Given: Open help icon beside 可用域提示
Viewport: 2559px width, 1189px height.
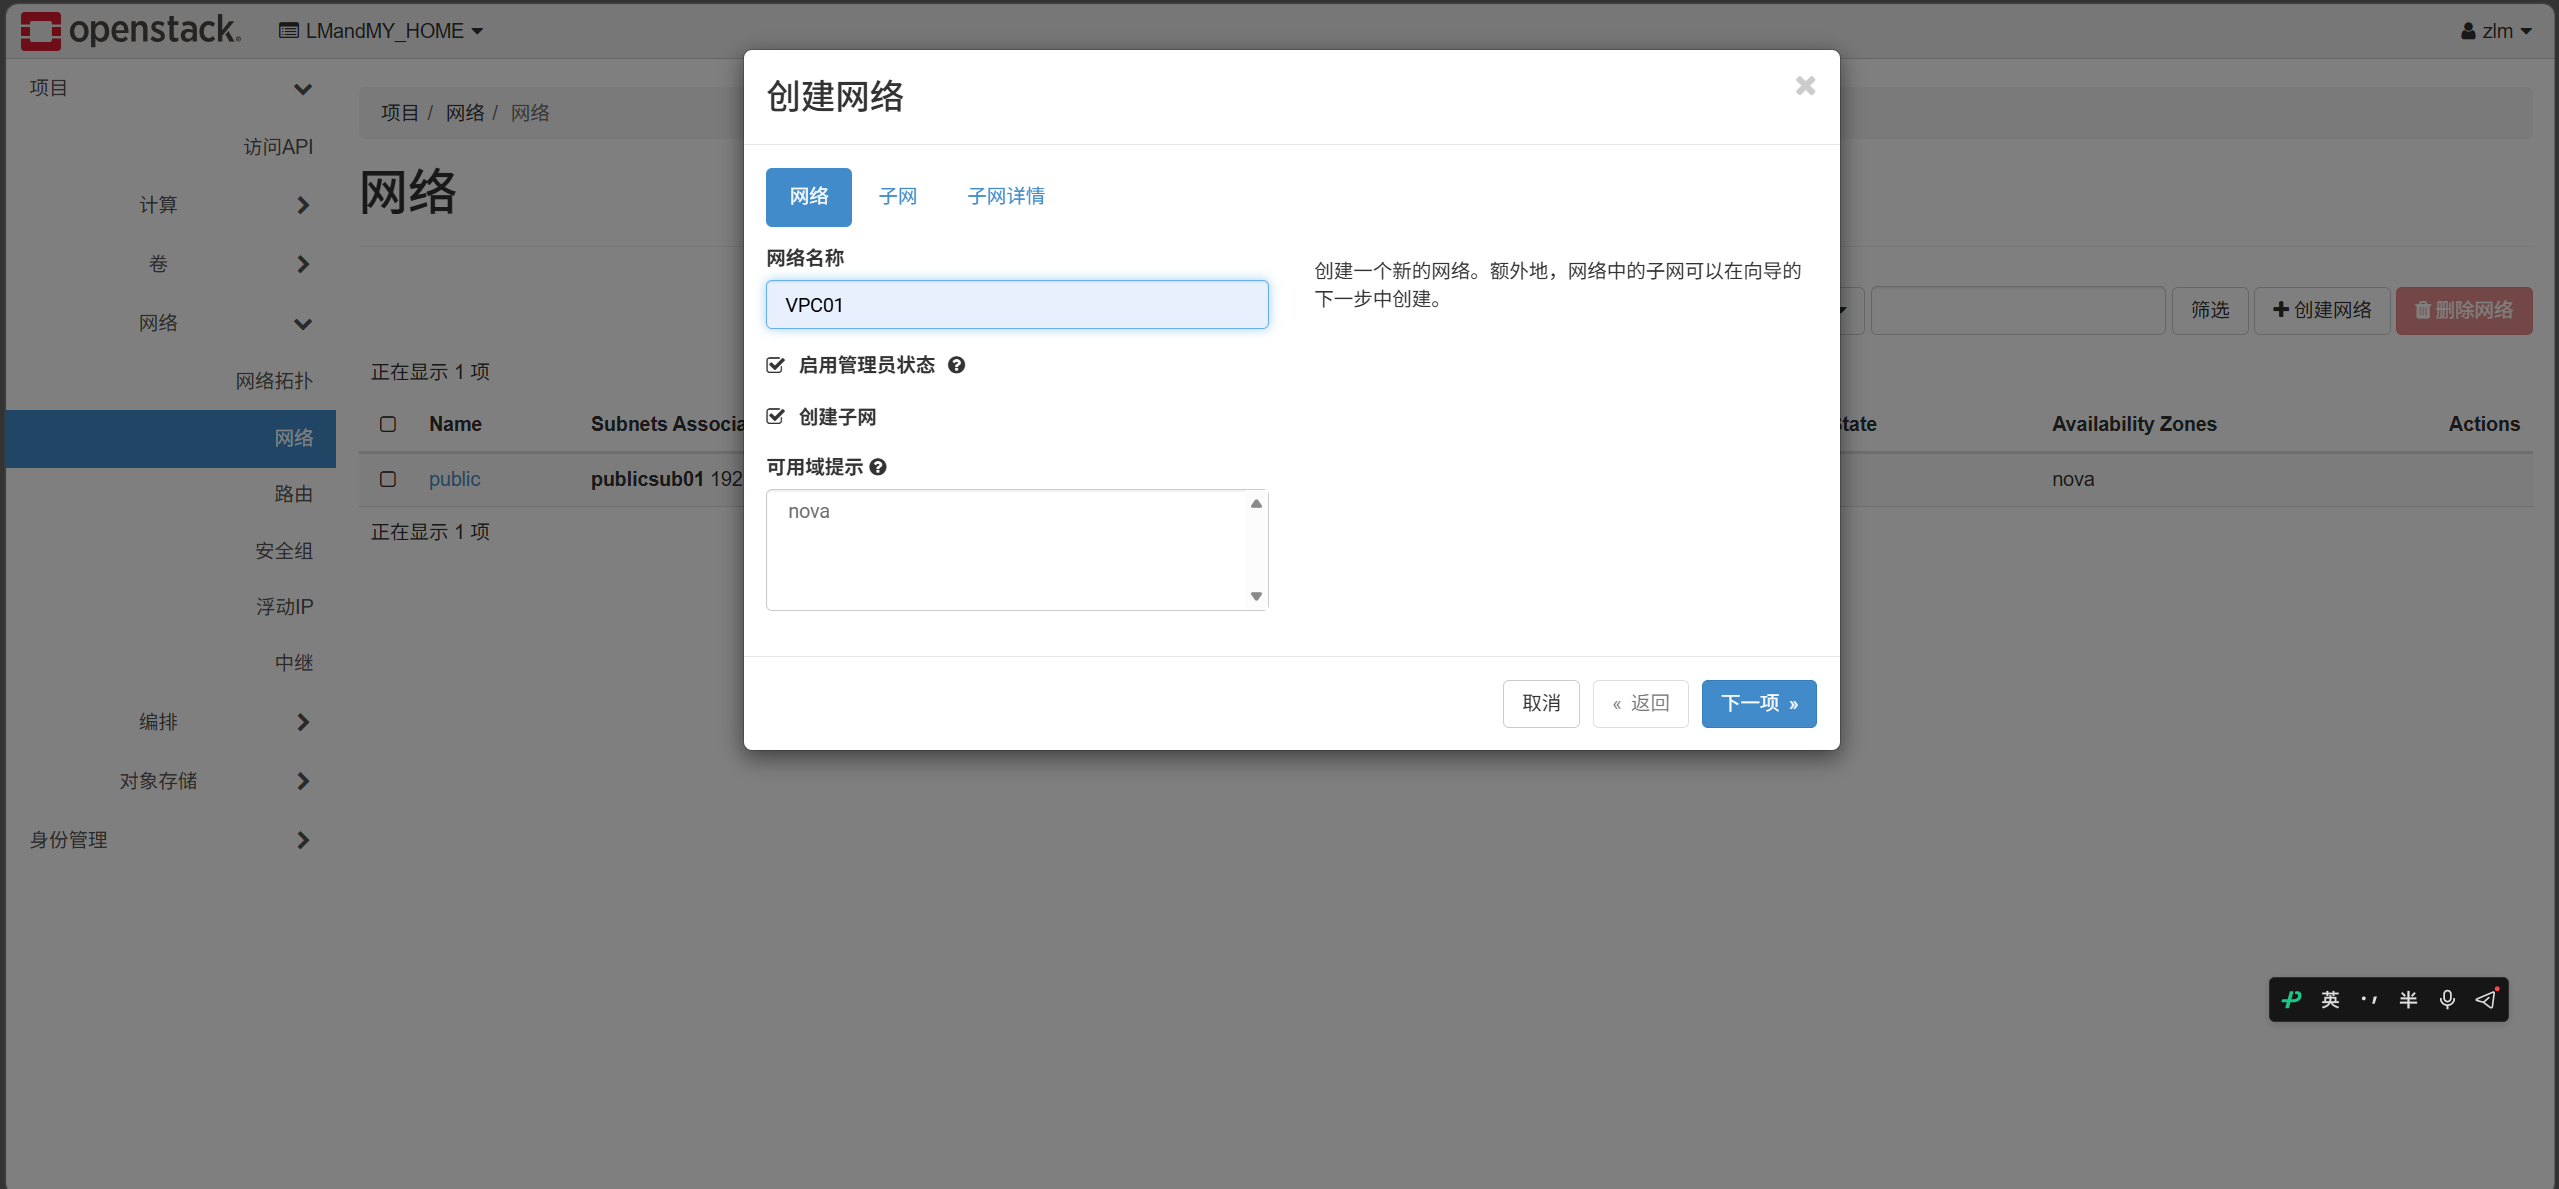Looking at the screenshot, I should (x=878, y=467).
